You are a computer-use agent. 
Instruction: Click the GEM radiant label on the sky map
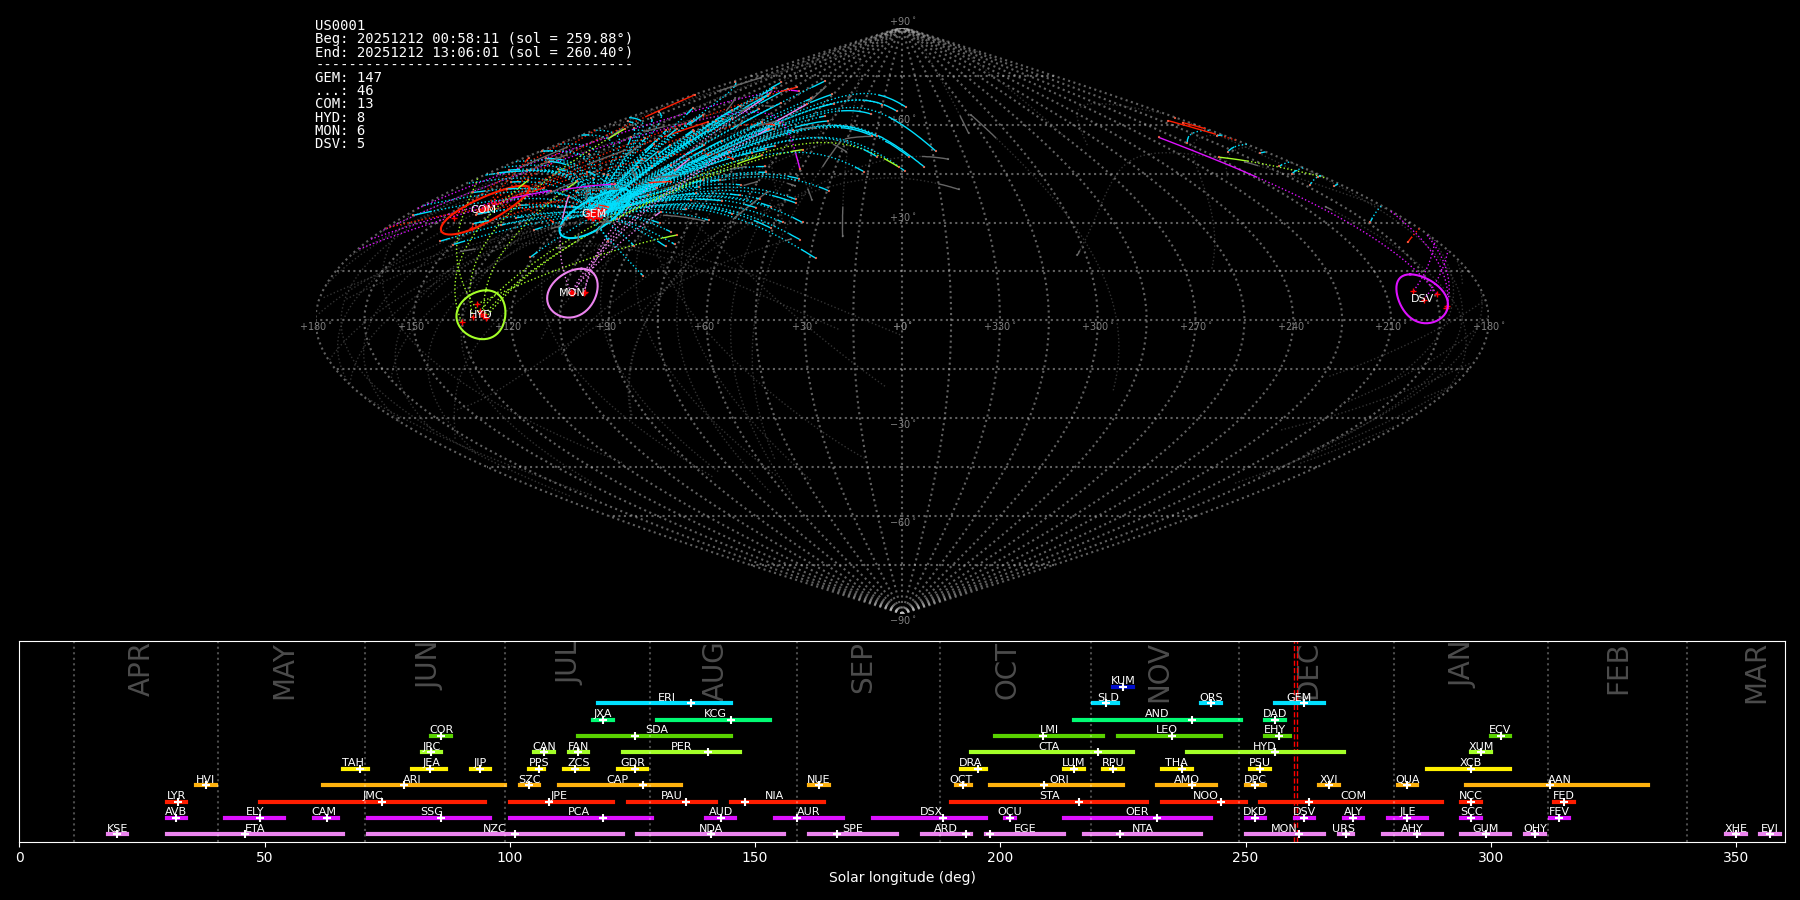point(593,214)
